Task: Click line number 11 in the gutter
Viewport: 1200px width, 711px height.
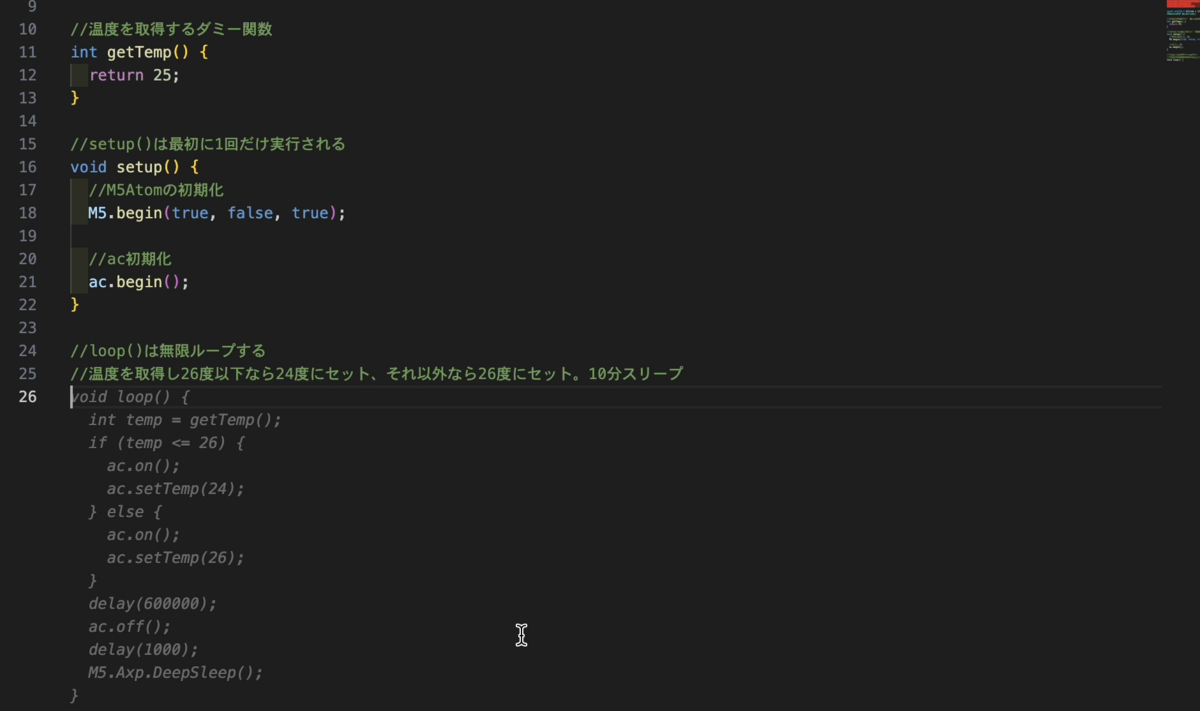Action: point(28,52)
